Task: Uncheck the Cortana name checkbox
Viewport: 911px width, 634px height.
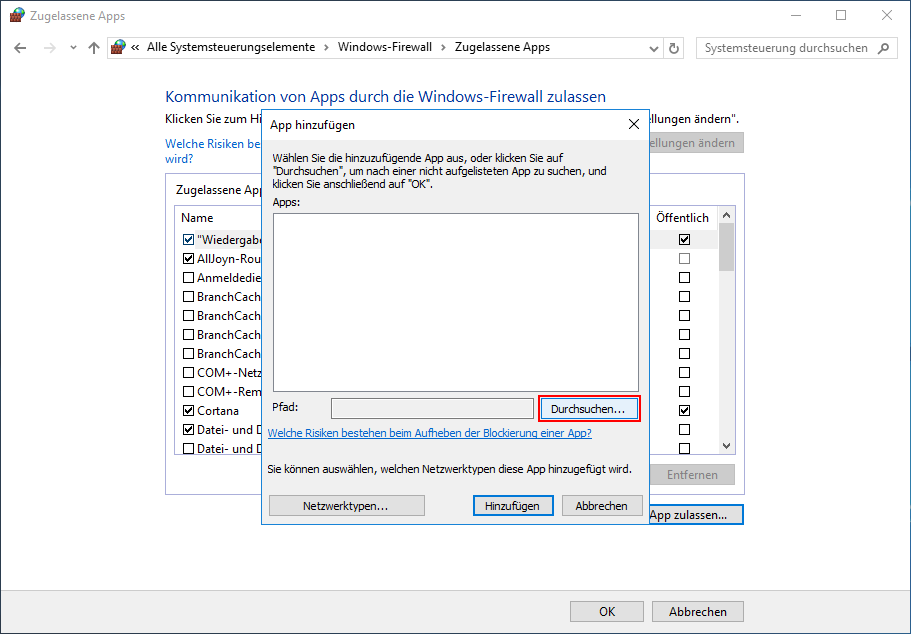Action: 188,411
